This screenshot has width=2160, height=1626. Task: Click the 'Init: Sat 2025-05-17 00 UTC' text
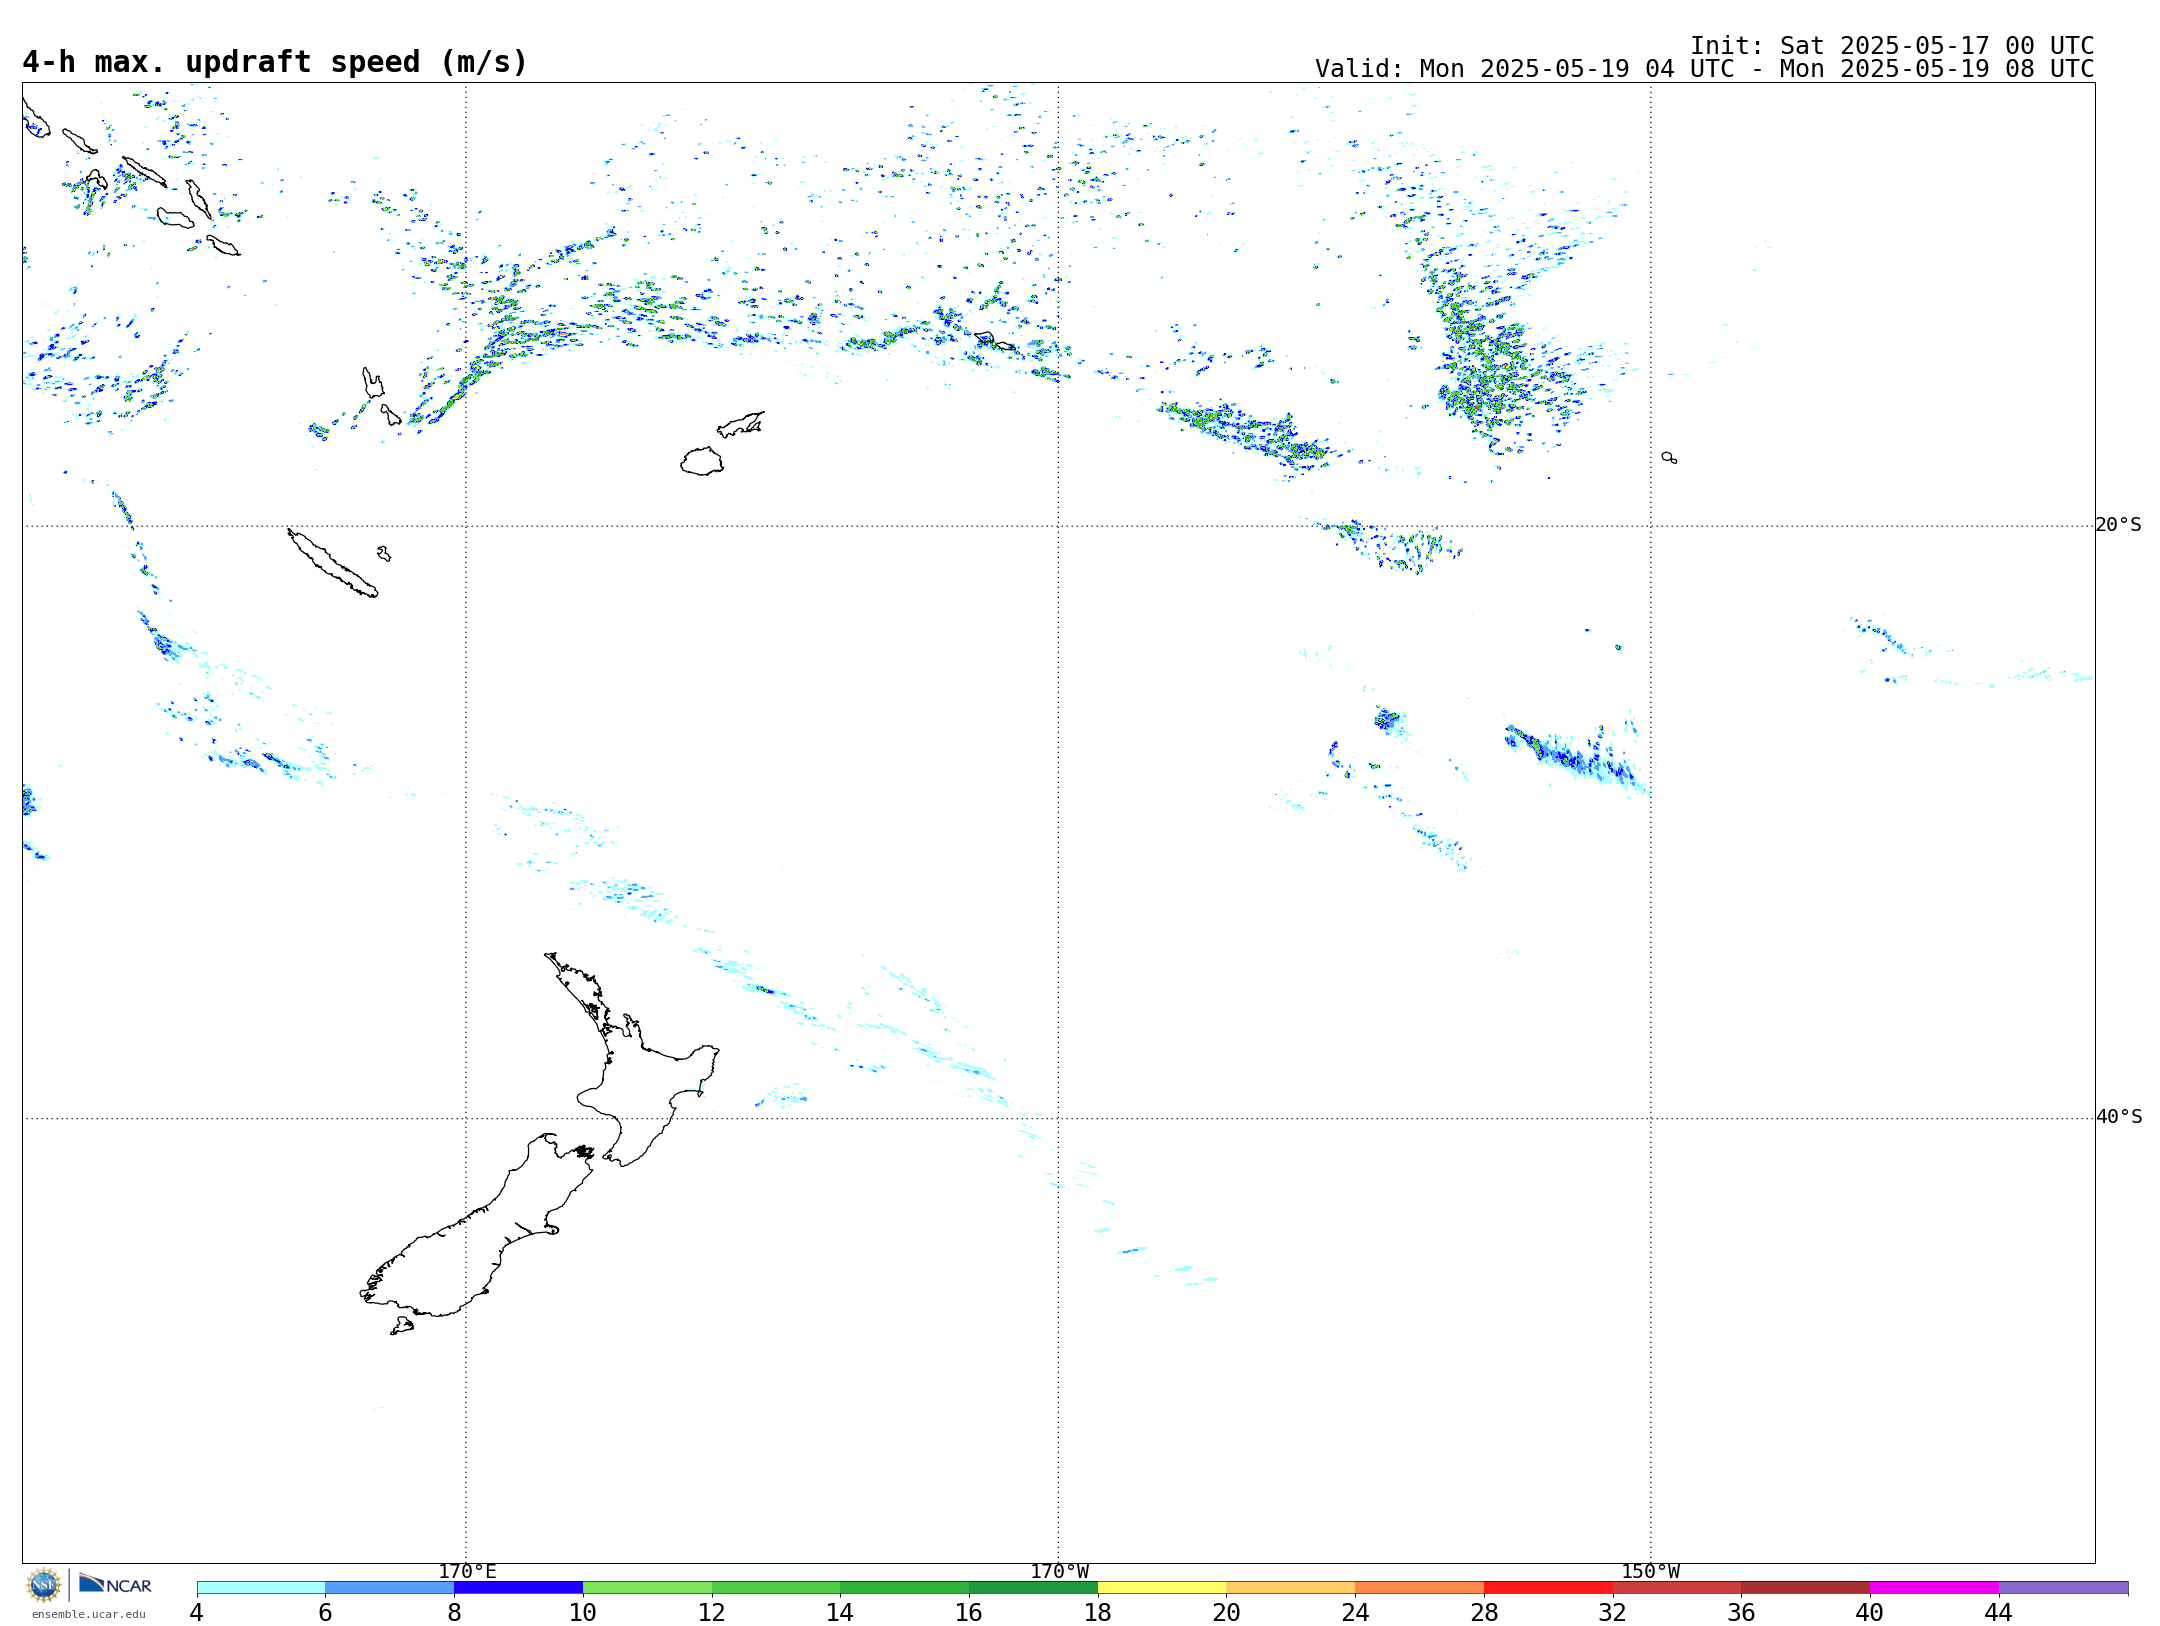click(1892, 46)
